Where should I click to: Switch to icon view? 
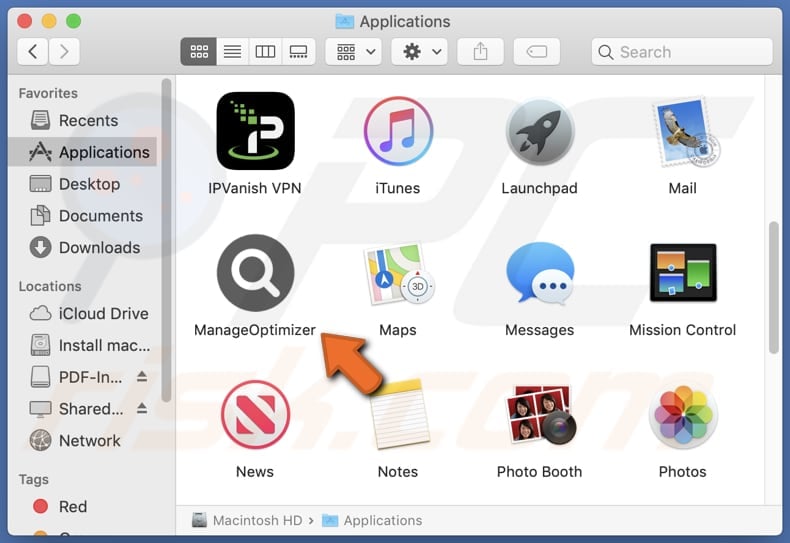point(199,51)
